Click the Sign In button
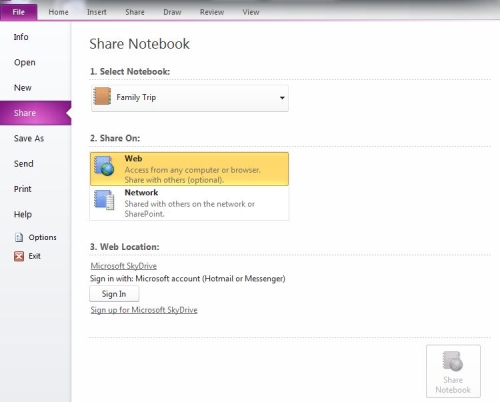Viewport: 500px width, 402px height. click(x=114, y=294)
